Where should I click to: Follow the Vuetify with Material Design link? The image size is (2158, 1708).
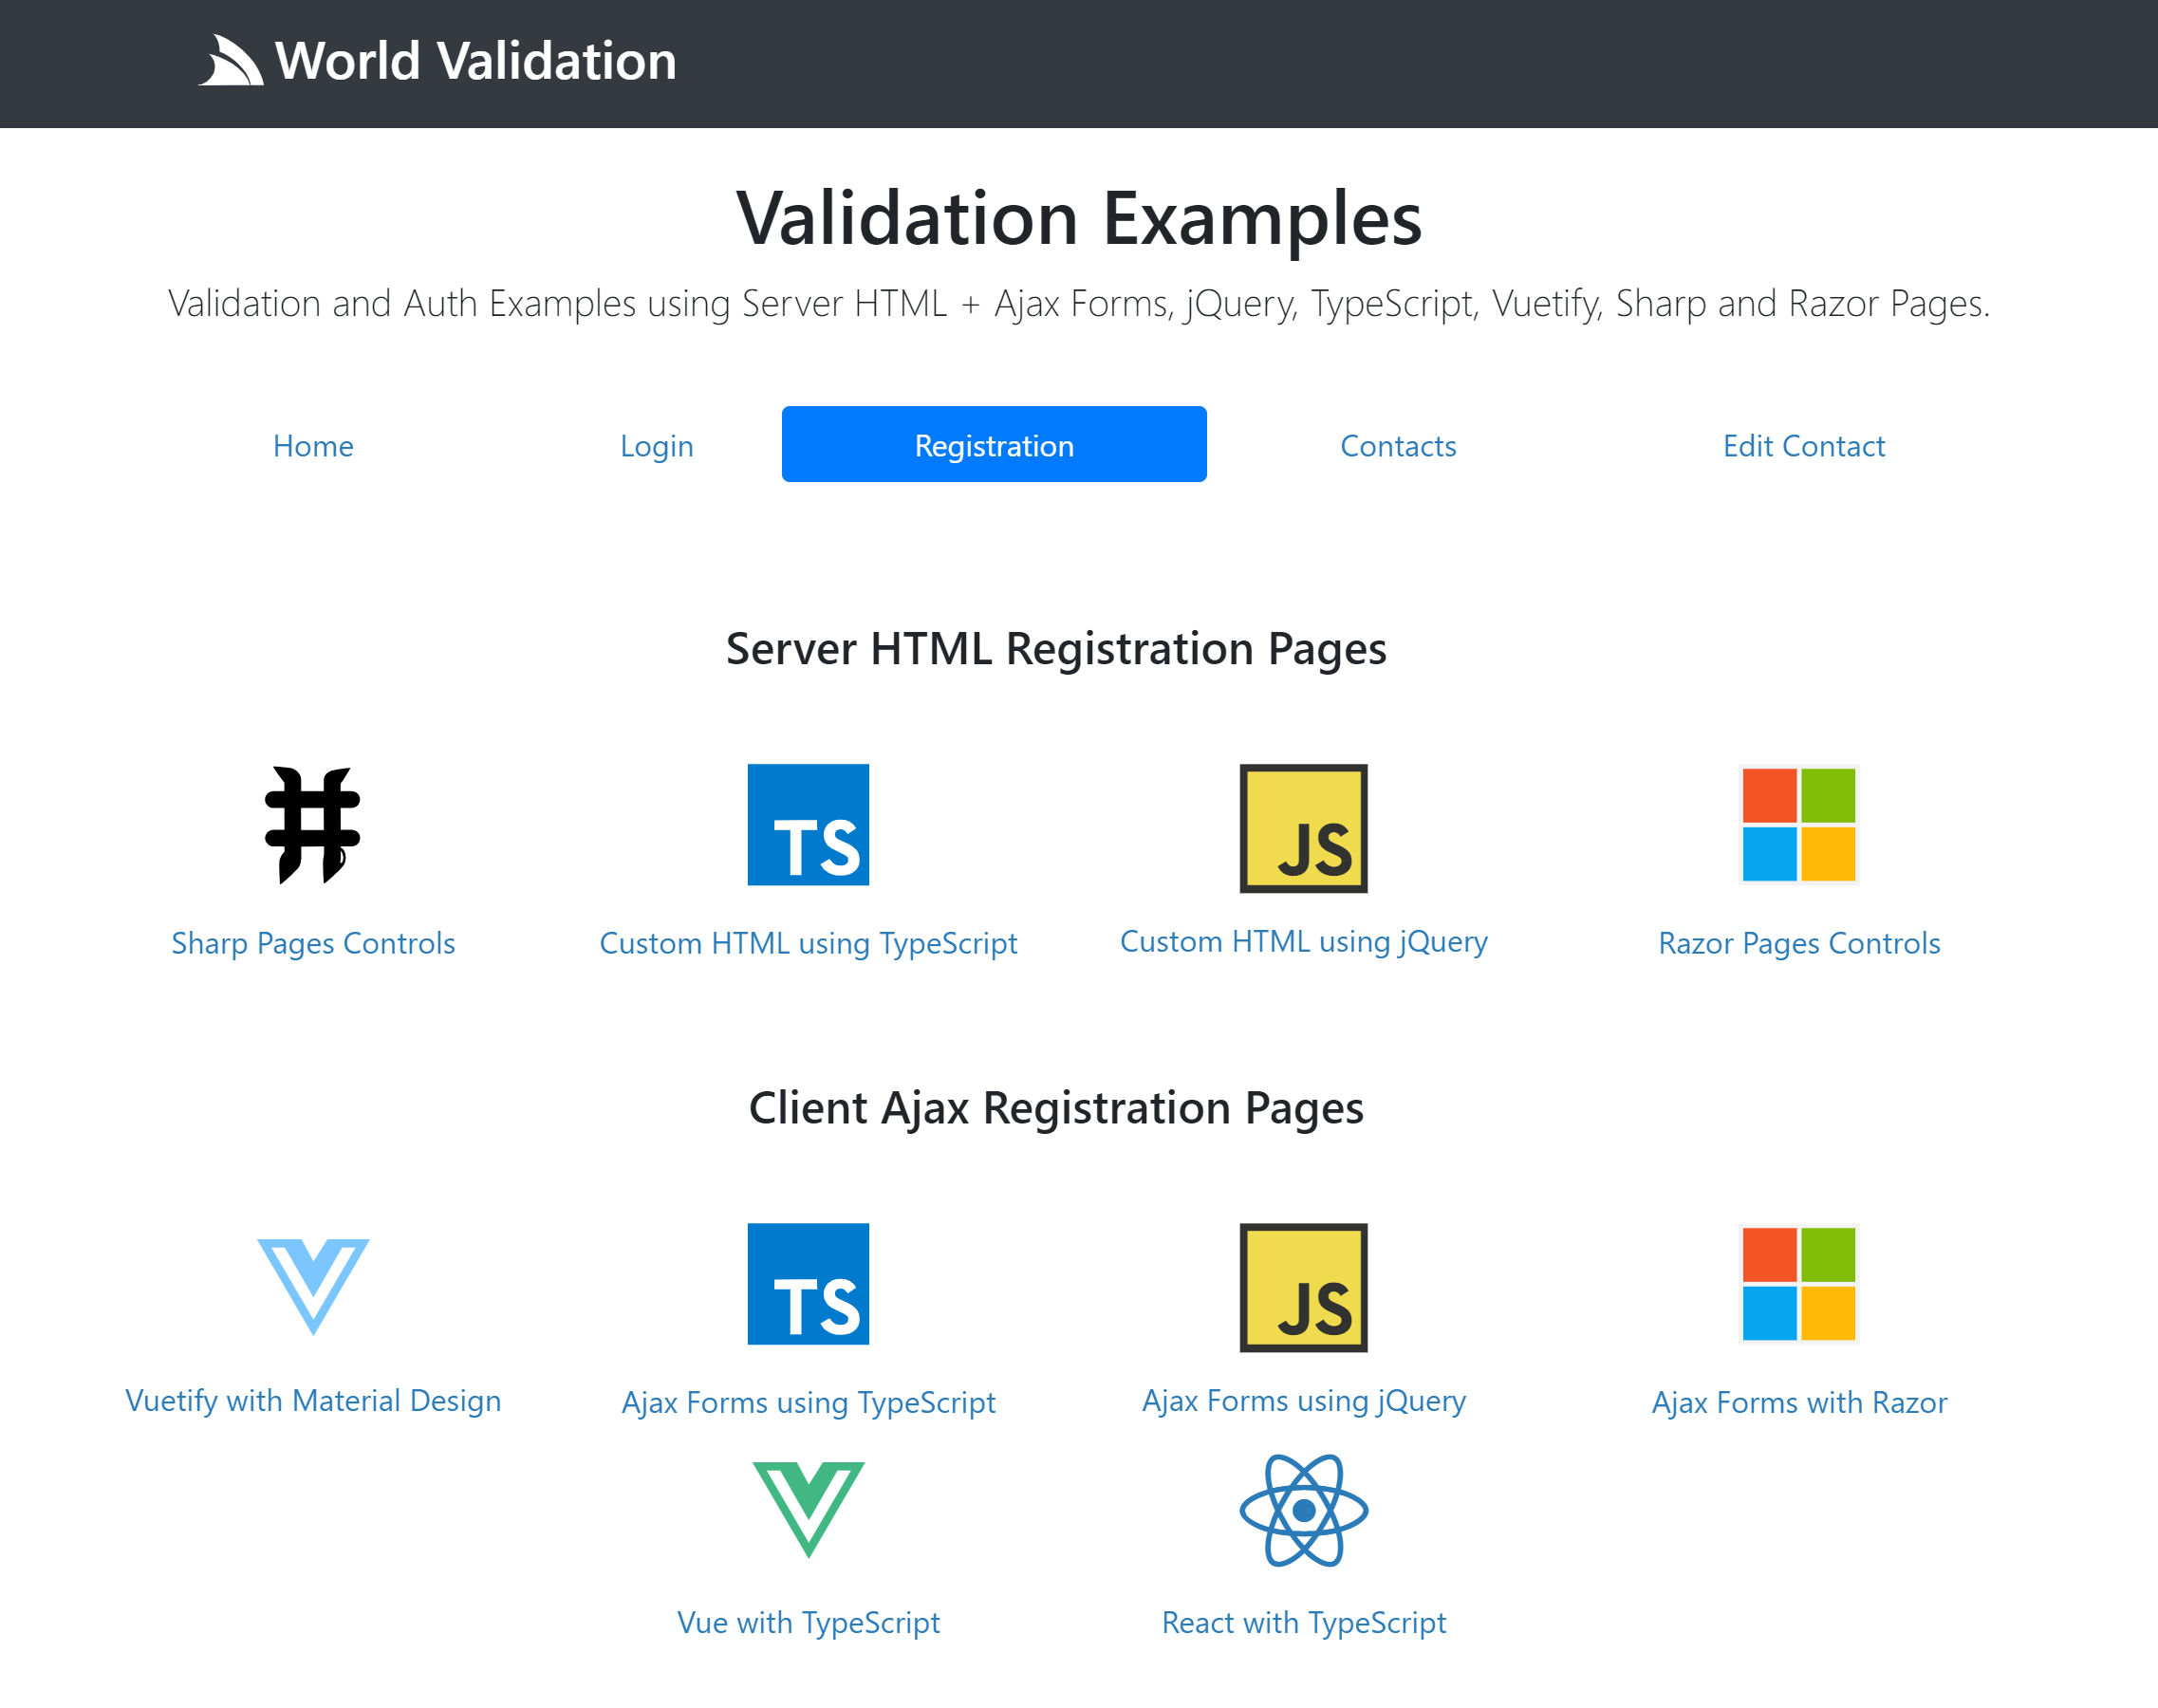pos(313,1400)
